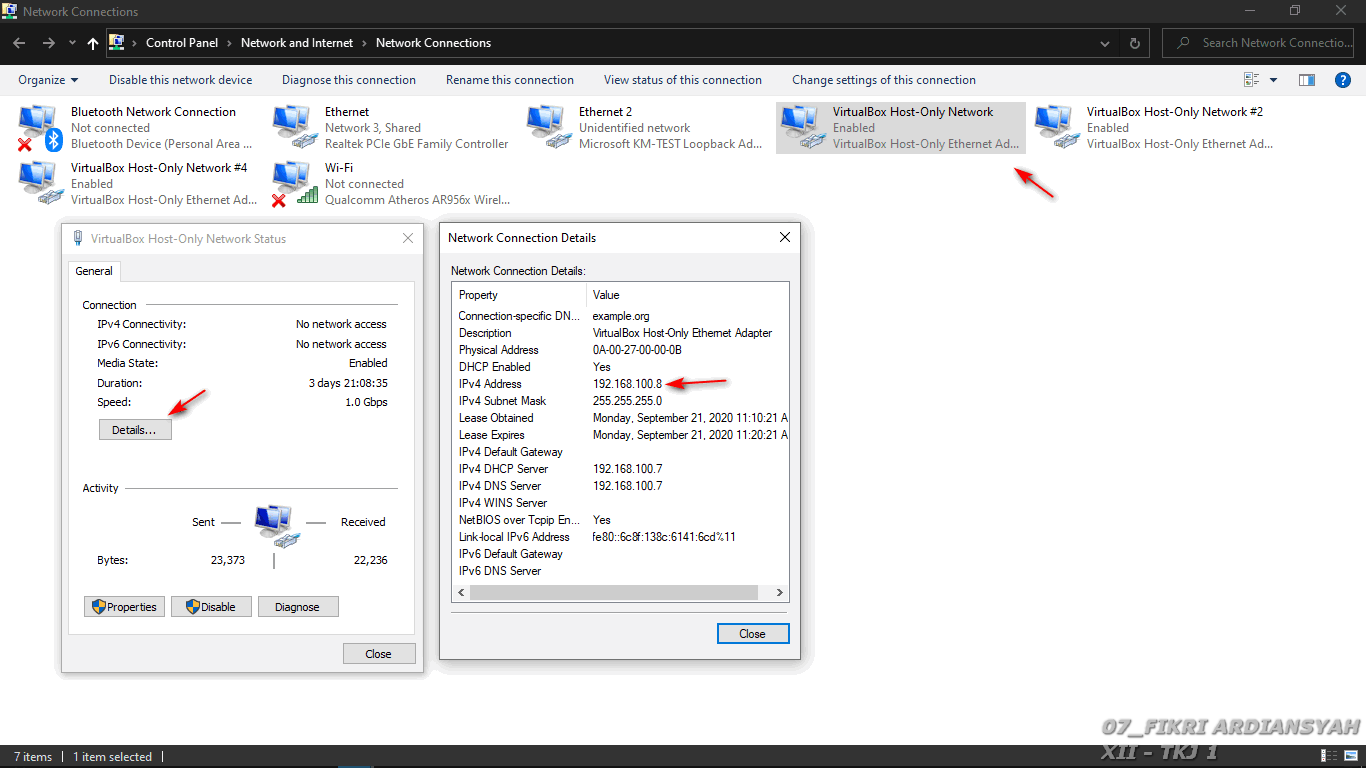Select the Lease Expires row

(621, 435)
